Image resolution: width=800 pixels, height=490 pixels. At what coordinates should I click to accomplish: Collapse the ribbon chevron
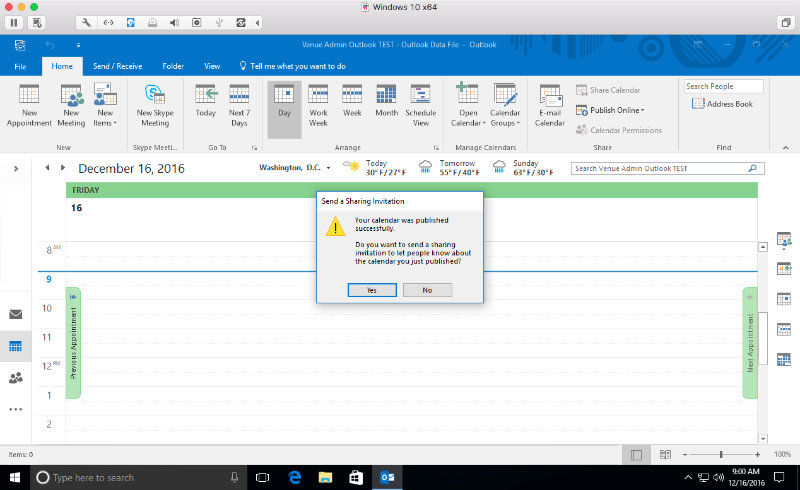[786, 148]
